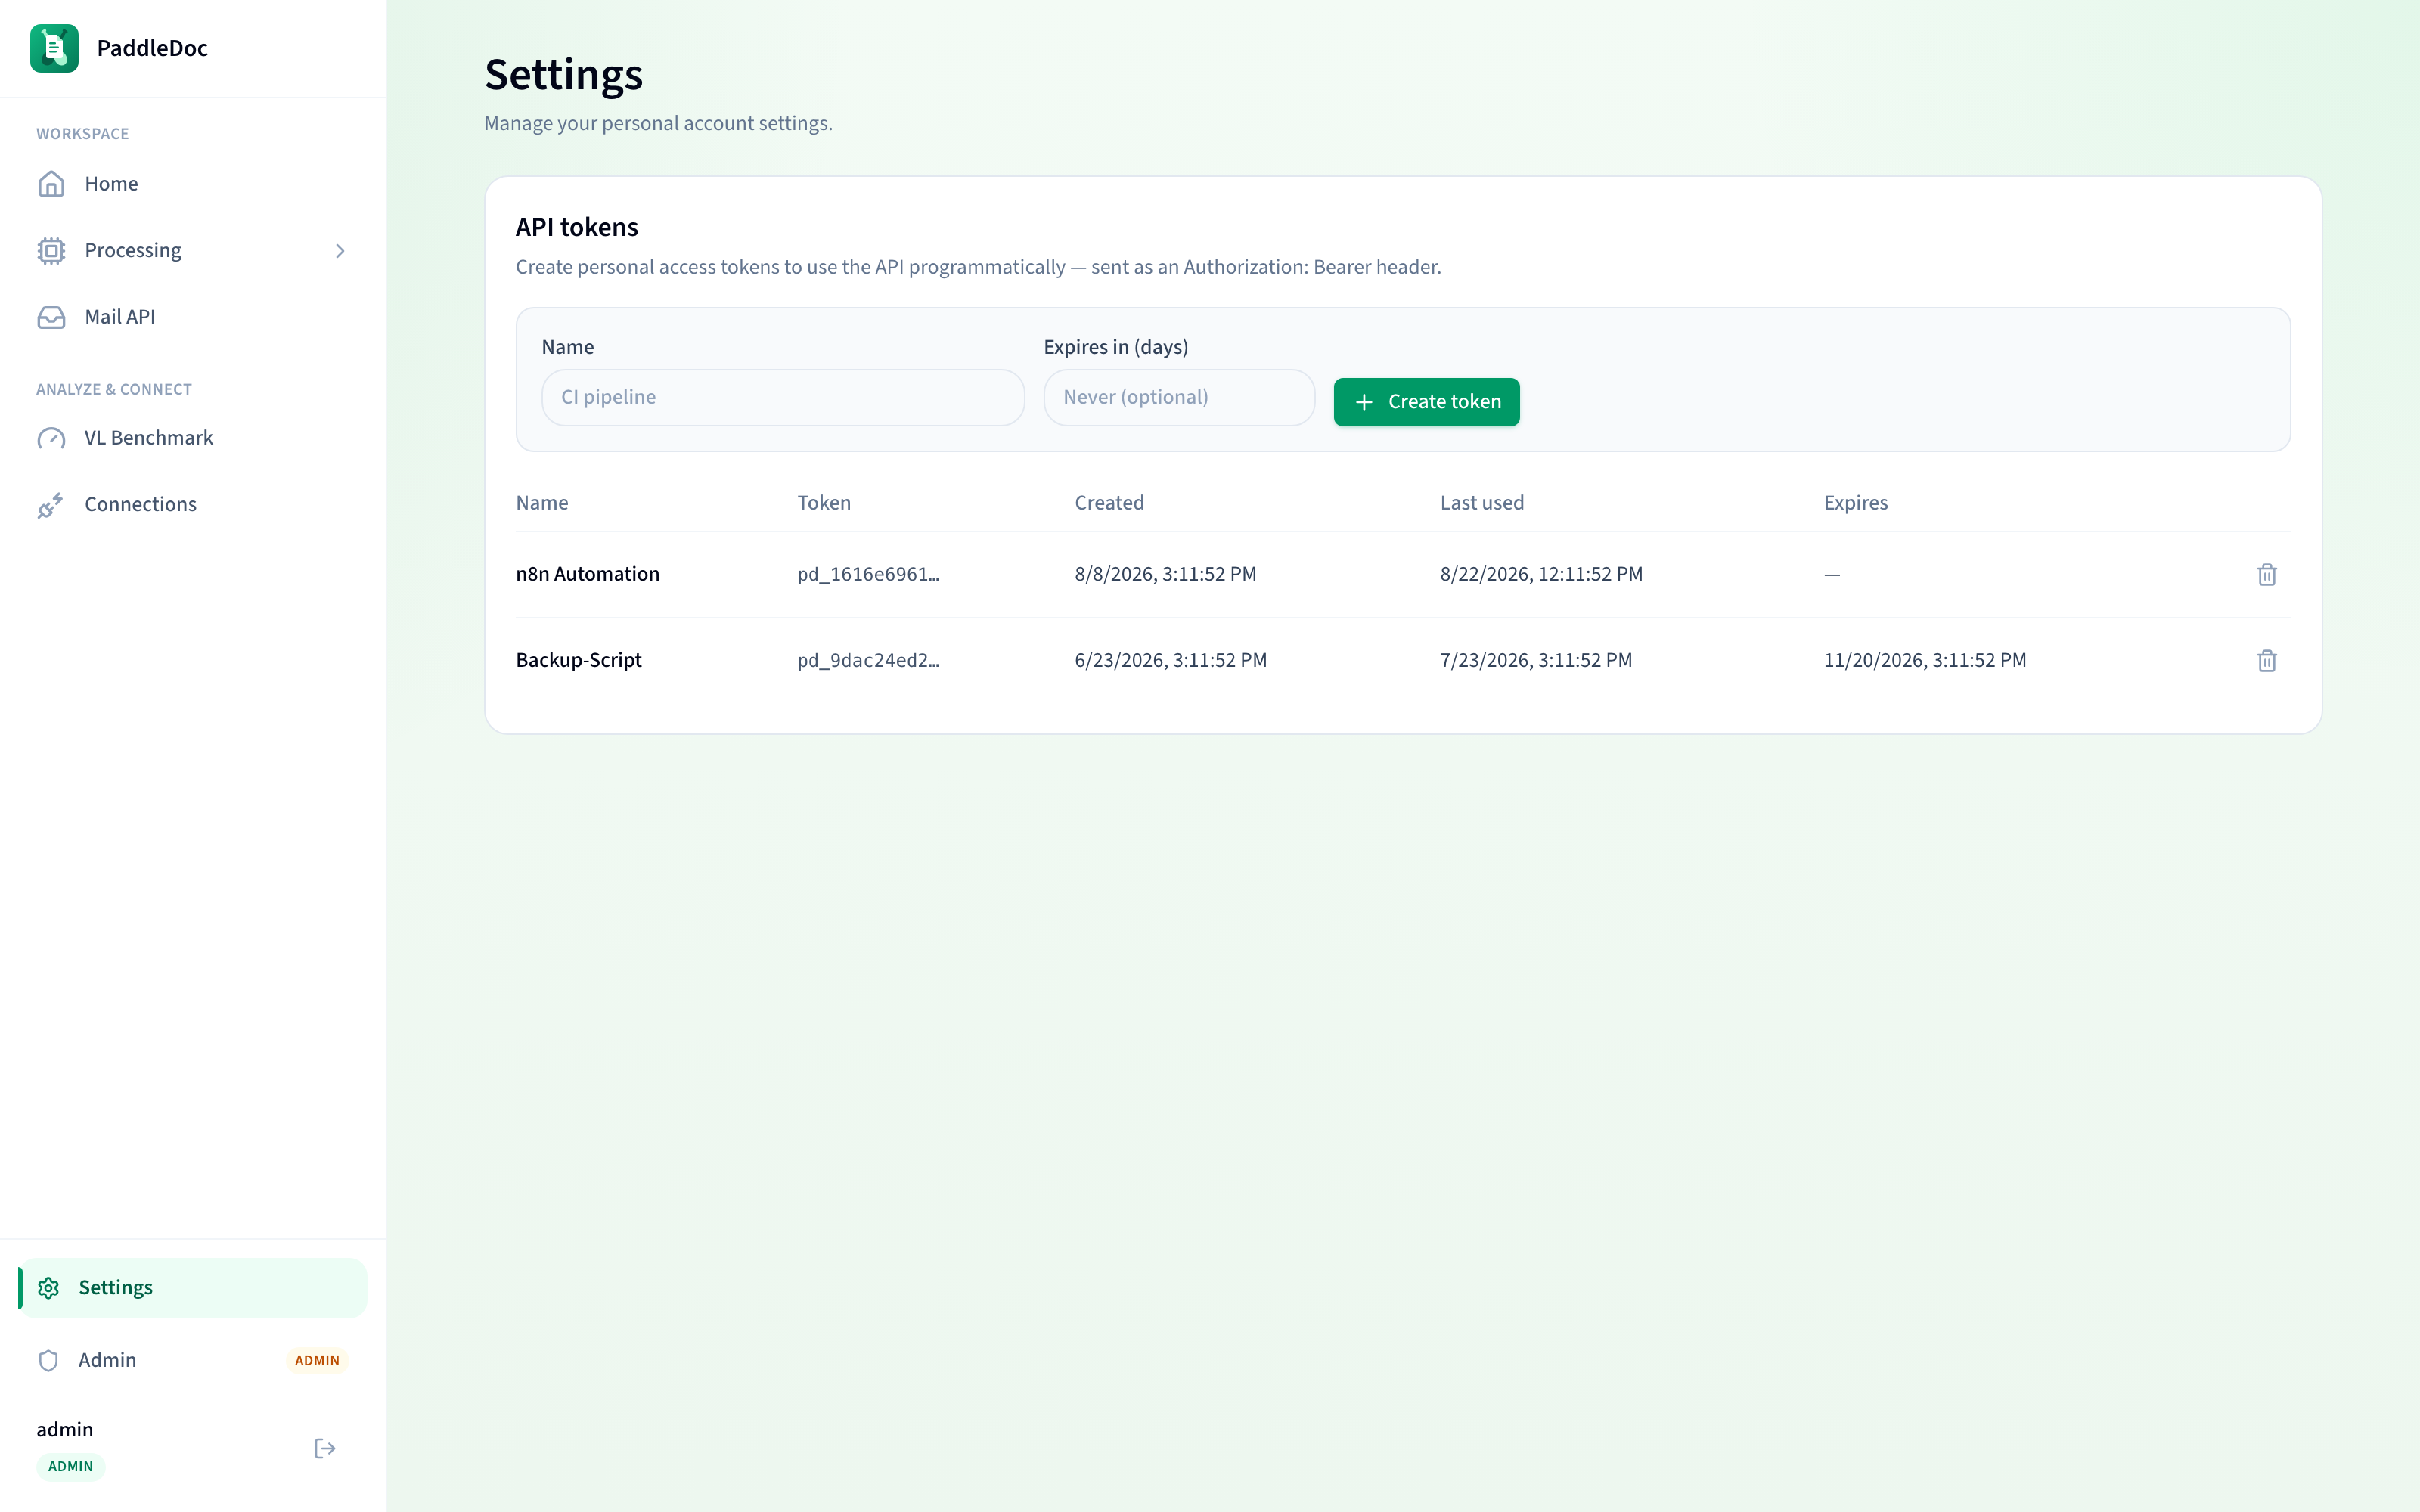This screenshot has width=2420, height=1512.
Task: Go to VL Benchmark
Action: (x=192, y=438)
